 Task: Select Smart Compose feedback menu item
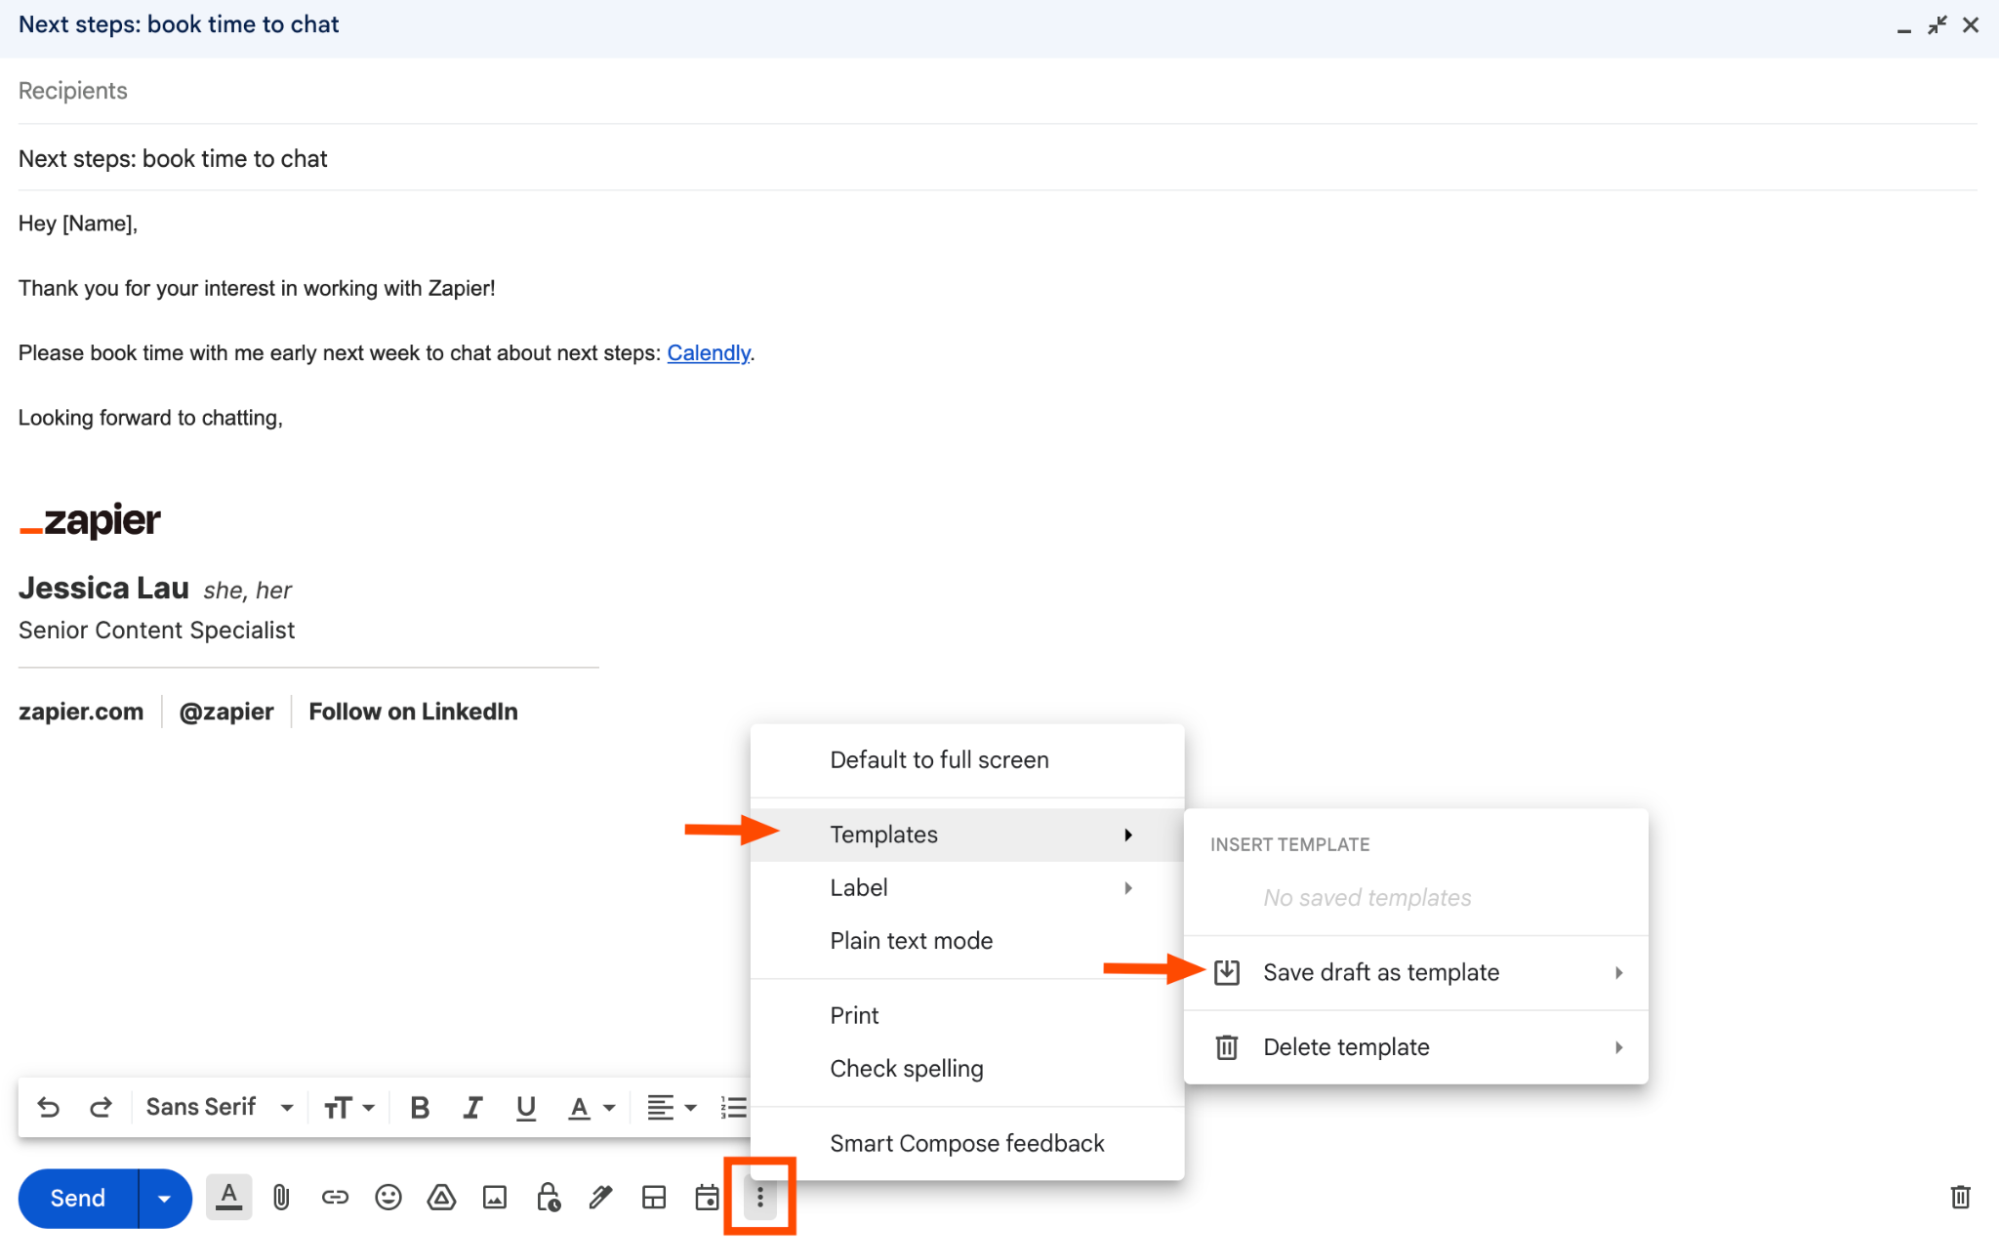pos(967,1143)
